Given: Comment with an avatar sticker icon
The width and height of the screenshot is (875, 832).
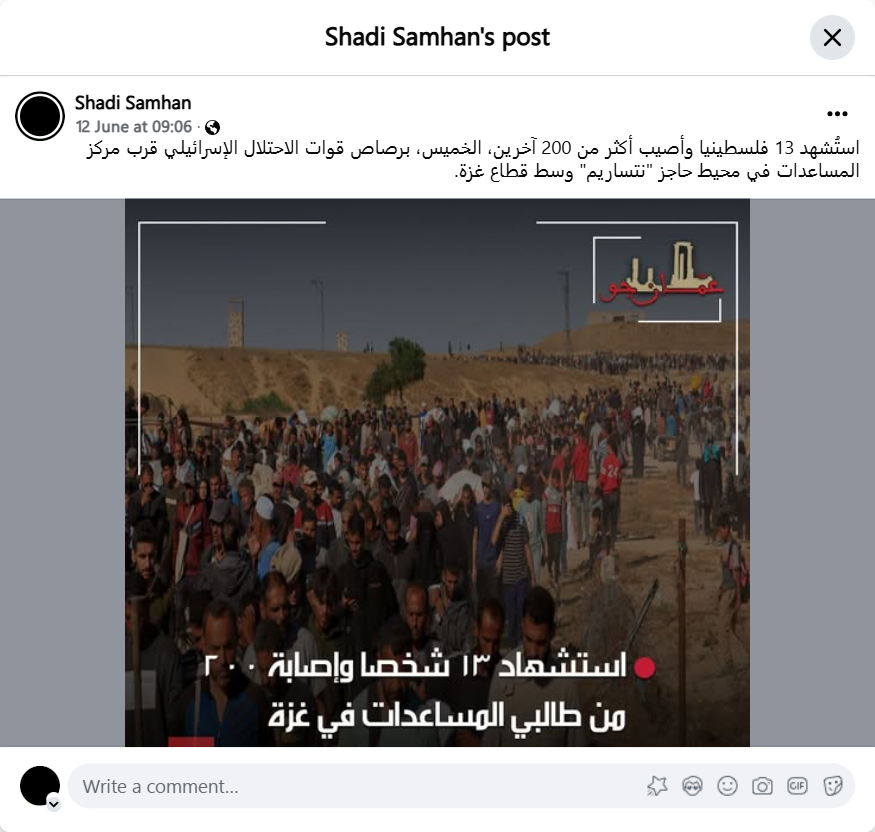Looking at the screenshot, I should click(657, 786).
